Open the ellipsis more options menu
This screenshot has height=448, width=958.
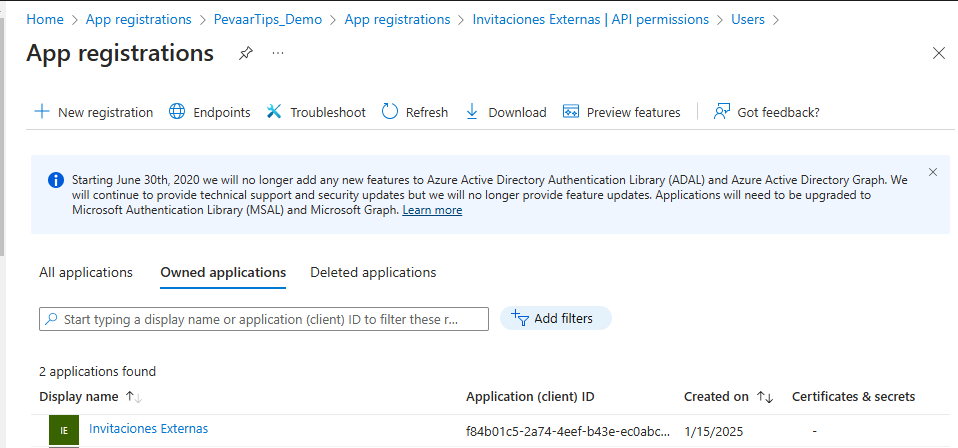(x=278, y=53)
